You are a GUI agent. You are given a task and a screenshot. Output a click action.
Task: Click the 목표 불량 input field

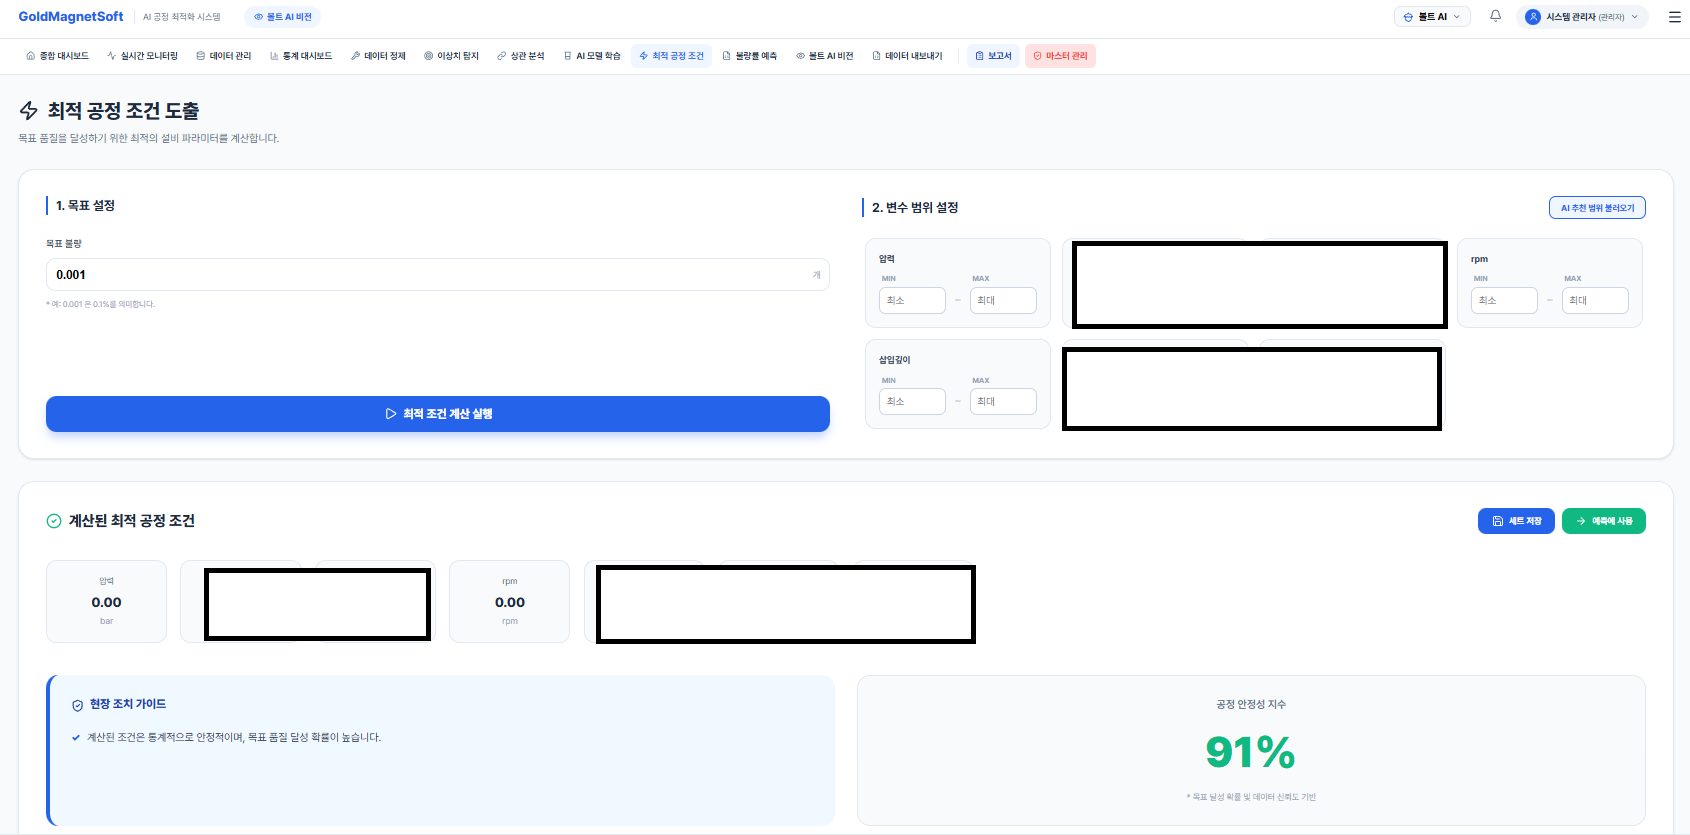[430, 275]
